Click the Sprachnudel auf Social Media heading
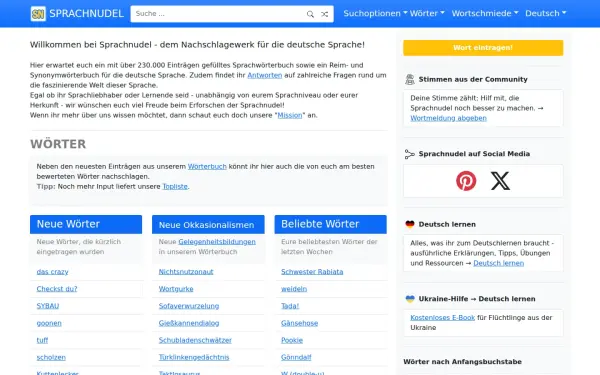Viewport: 600px width, 375px height. [474, 154]
